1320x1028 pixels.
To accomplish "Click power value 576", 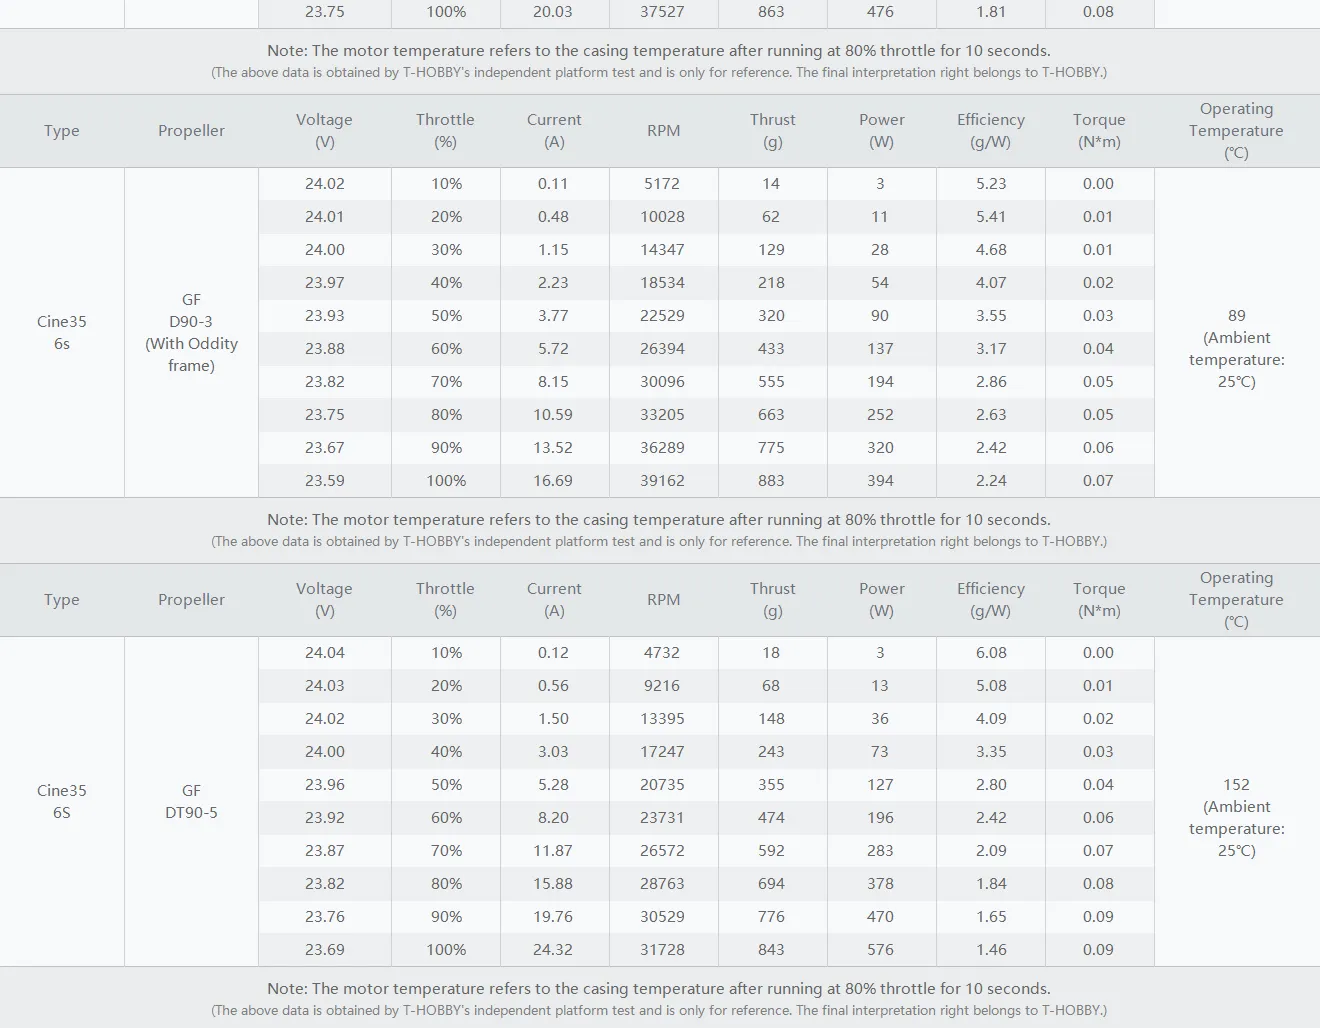I will point(880,950).
